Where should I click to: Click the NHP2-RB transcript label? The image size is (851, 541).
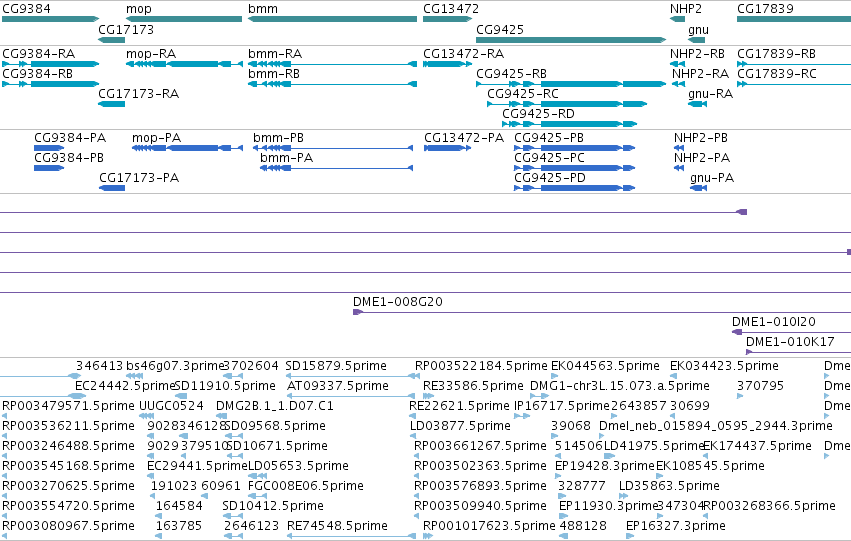click(x=697, y=54)
